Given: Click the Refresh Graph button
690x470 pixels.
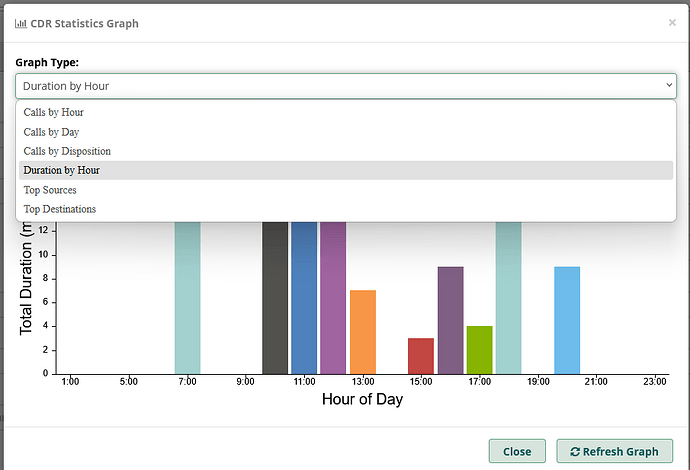Looking at the screenshot, I should [x=615, y=451].
